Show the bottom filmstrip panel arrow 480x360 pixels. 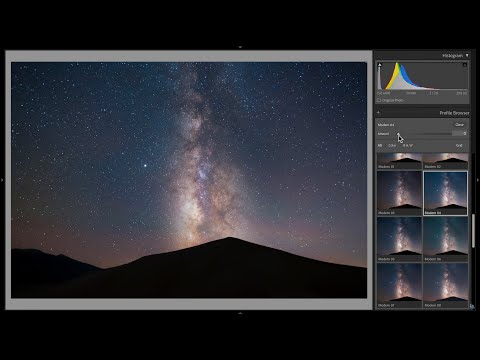click(240, 313)
